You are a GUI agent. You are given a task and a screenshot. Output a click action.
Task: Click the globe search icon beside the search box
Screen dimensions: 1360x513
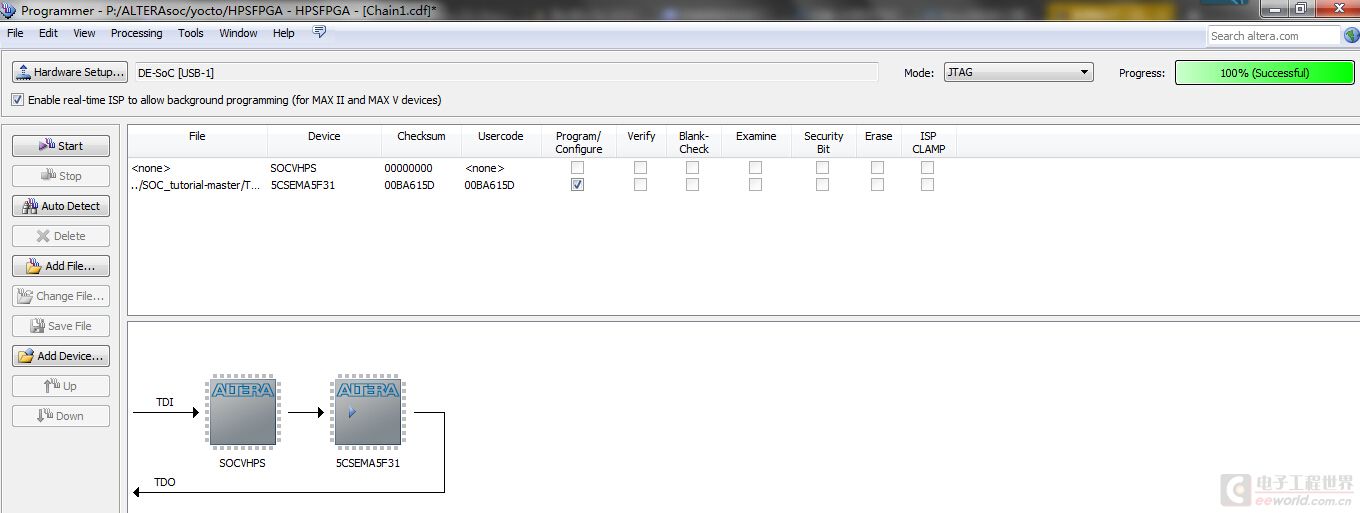tap(1350, 35)
